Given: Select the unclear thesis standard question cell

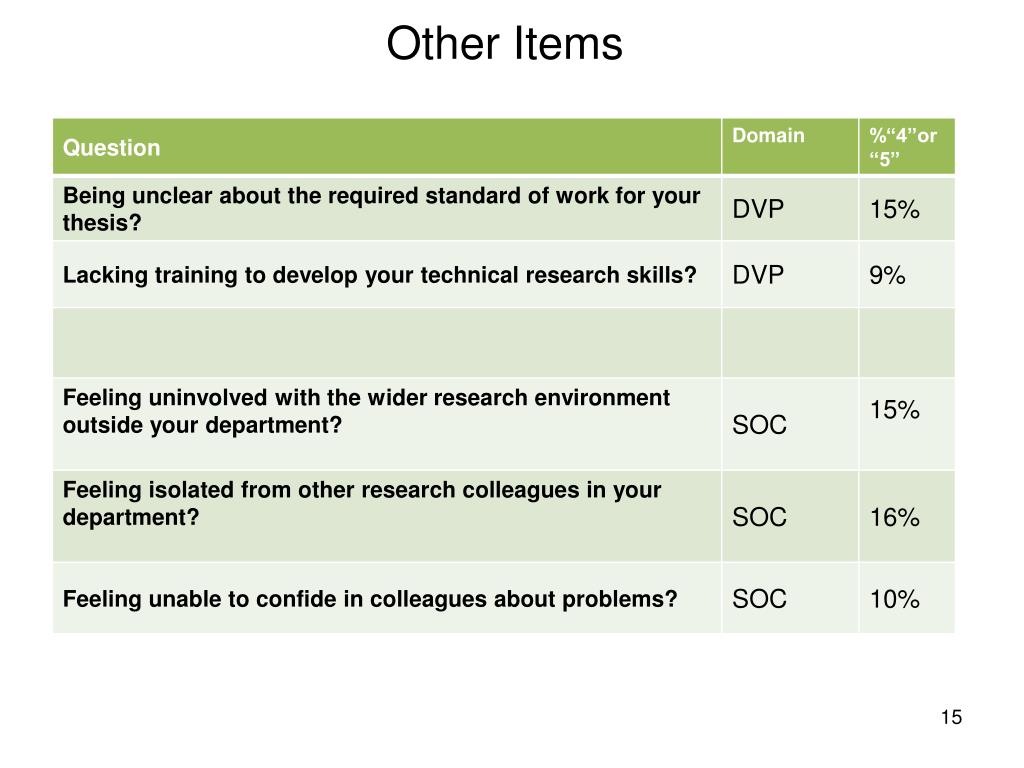Looking at the screenshot, I should 387,209.
